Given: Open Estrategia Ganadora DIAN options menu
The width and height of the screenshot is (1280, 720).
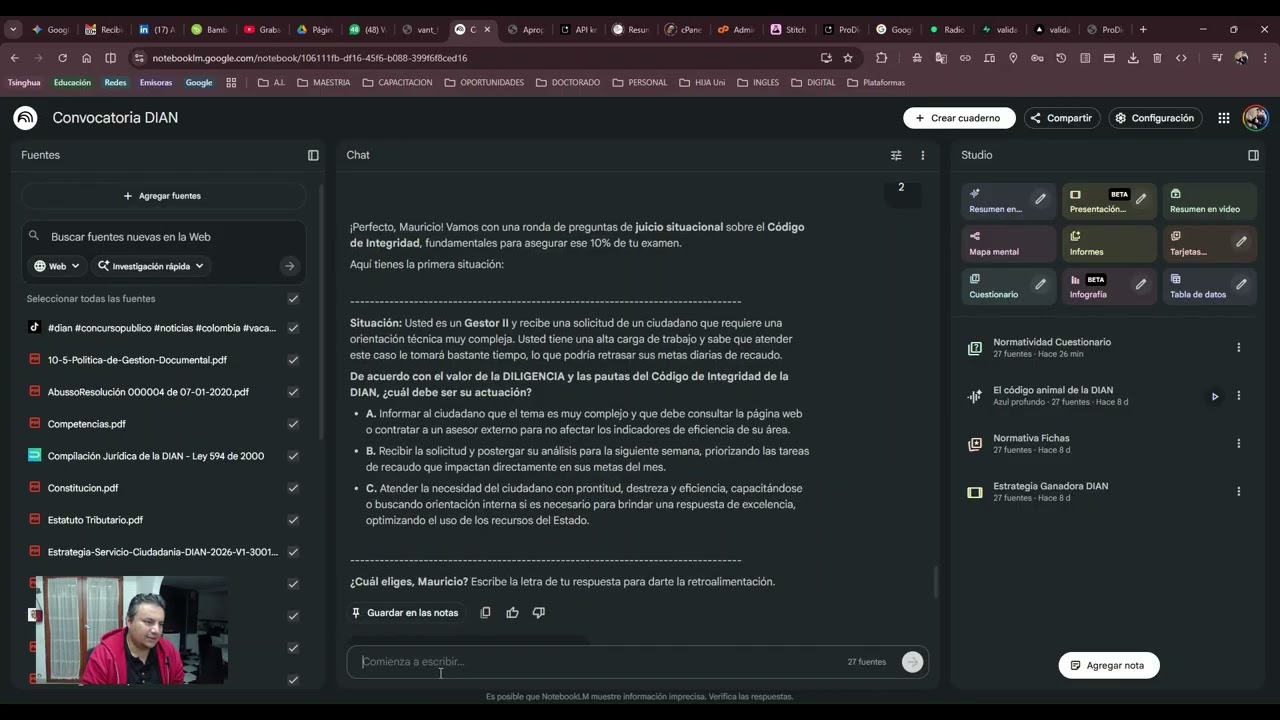Looking at the screenshot, I should click(x=1238, y=492).
